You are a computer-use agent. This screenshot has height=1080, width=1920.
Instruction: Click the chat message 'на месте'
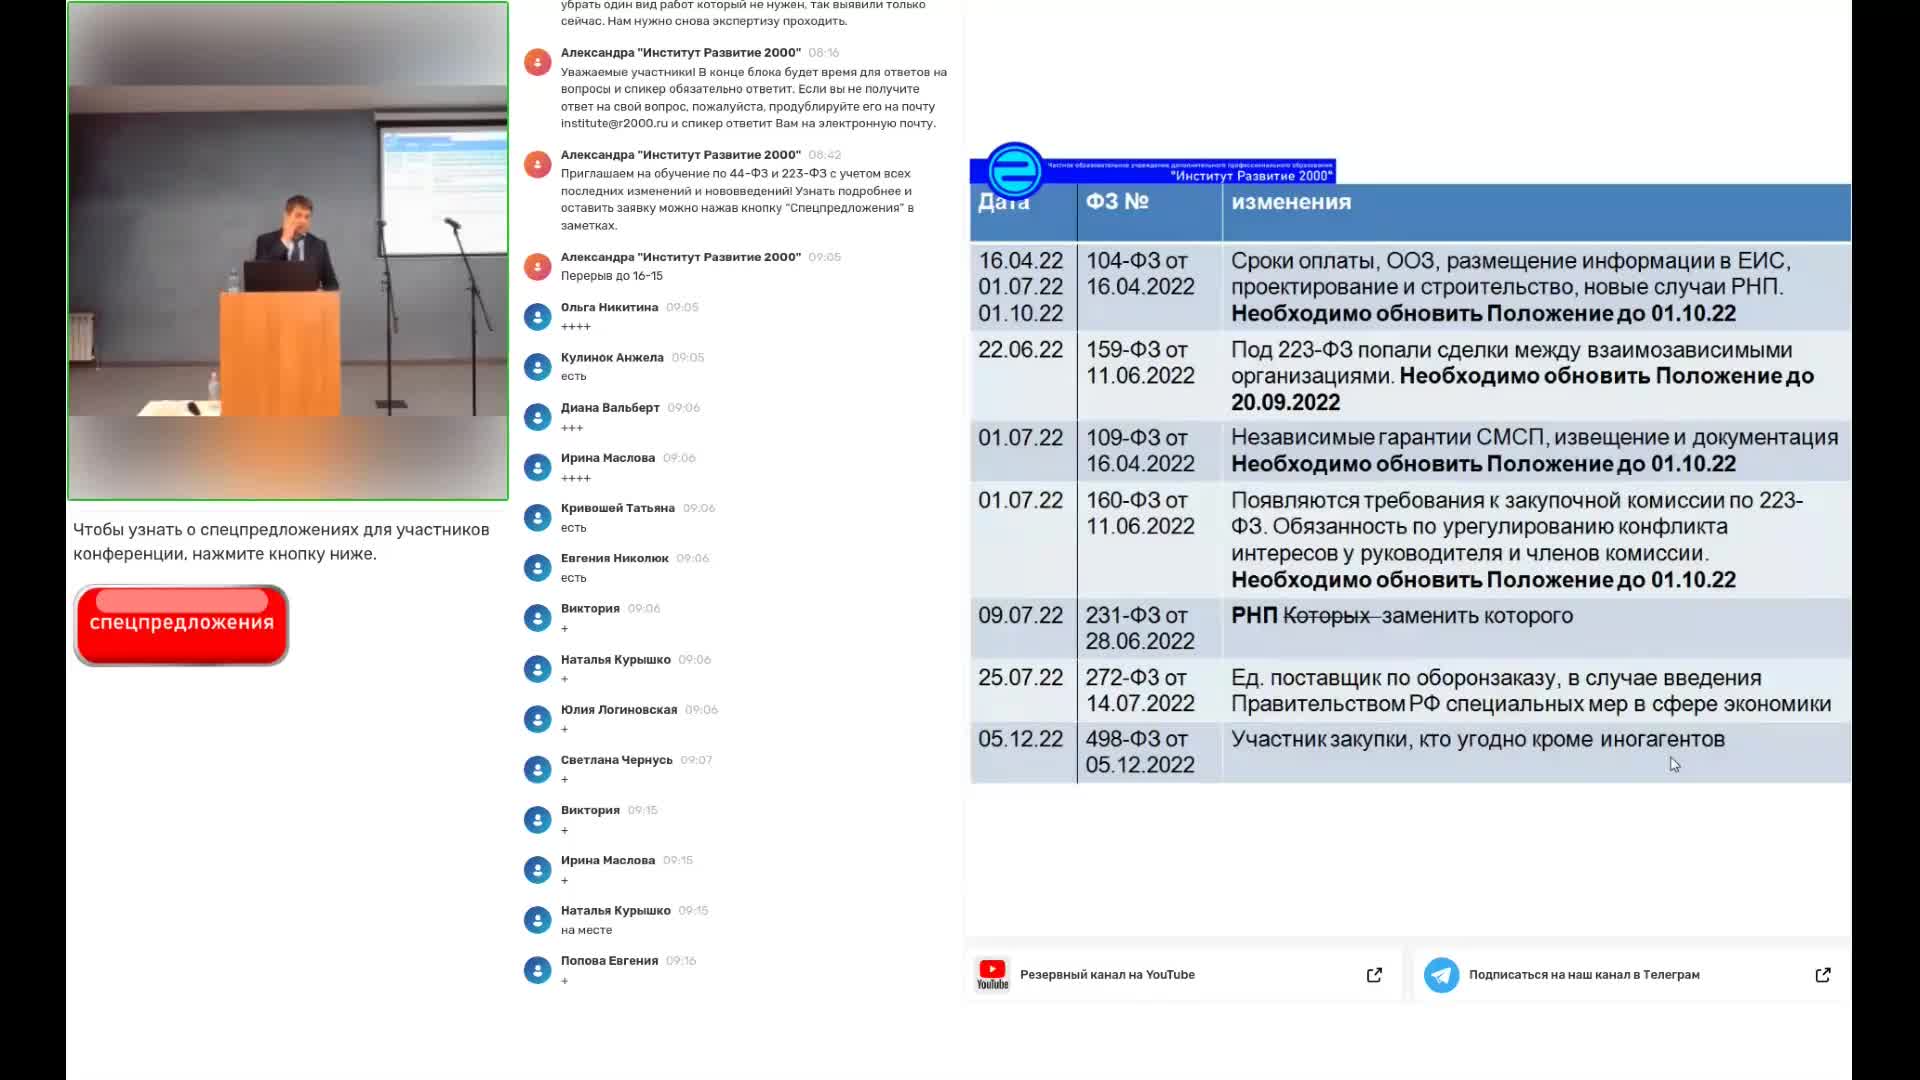click(x=586, y=930)
